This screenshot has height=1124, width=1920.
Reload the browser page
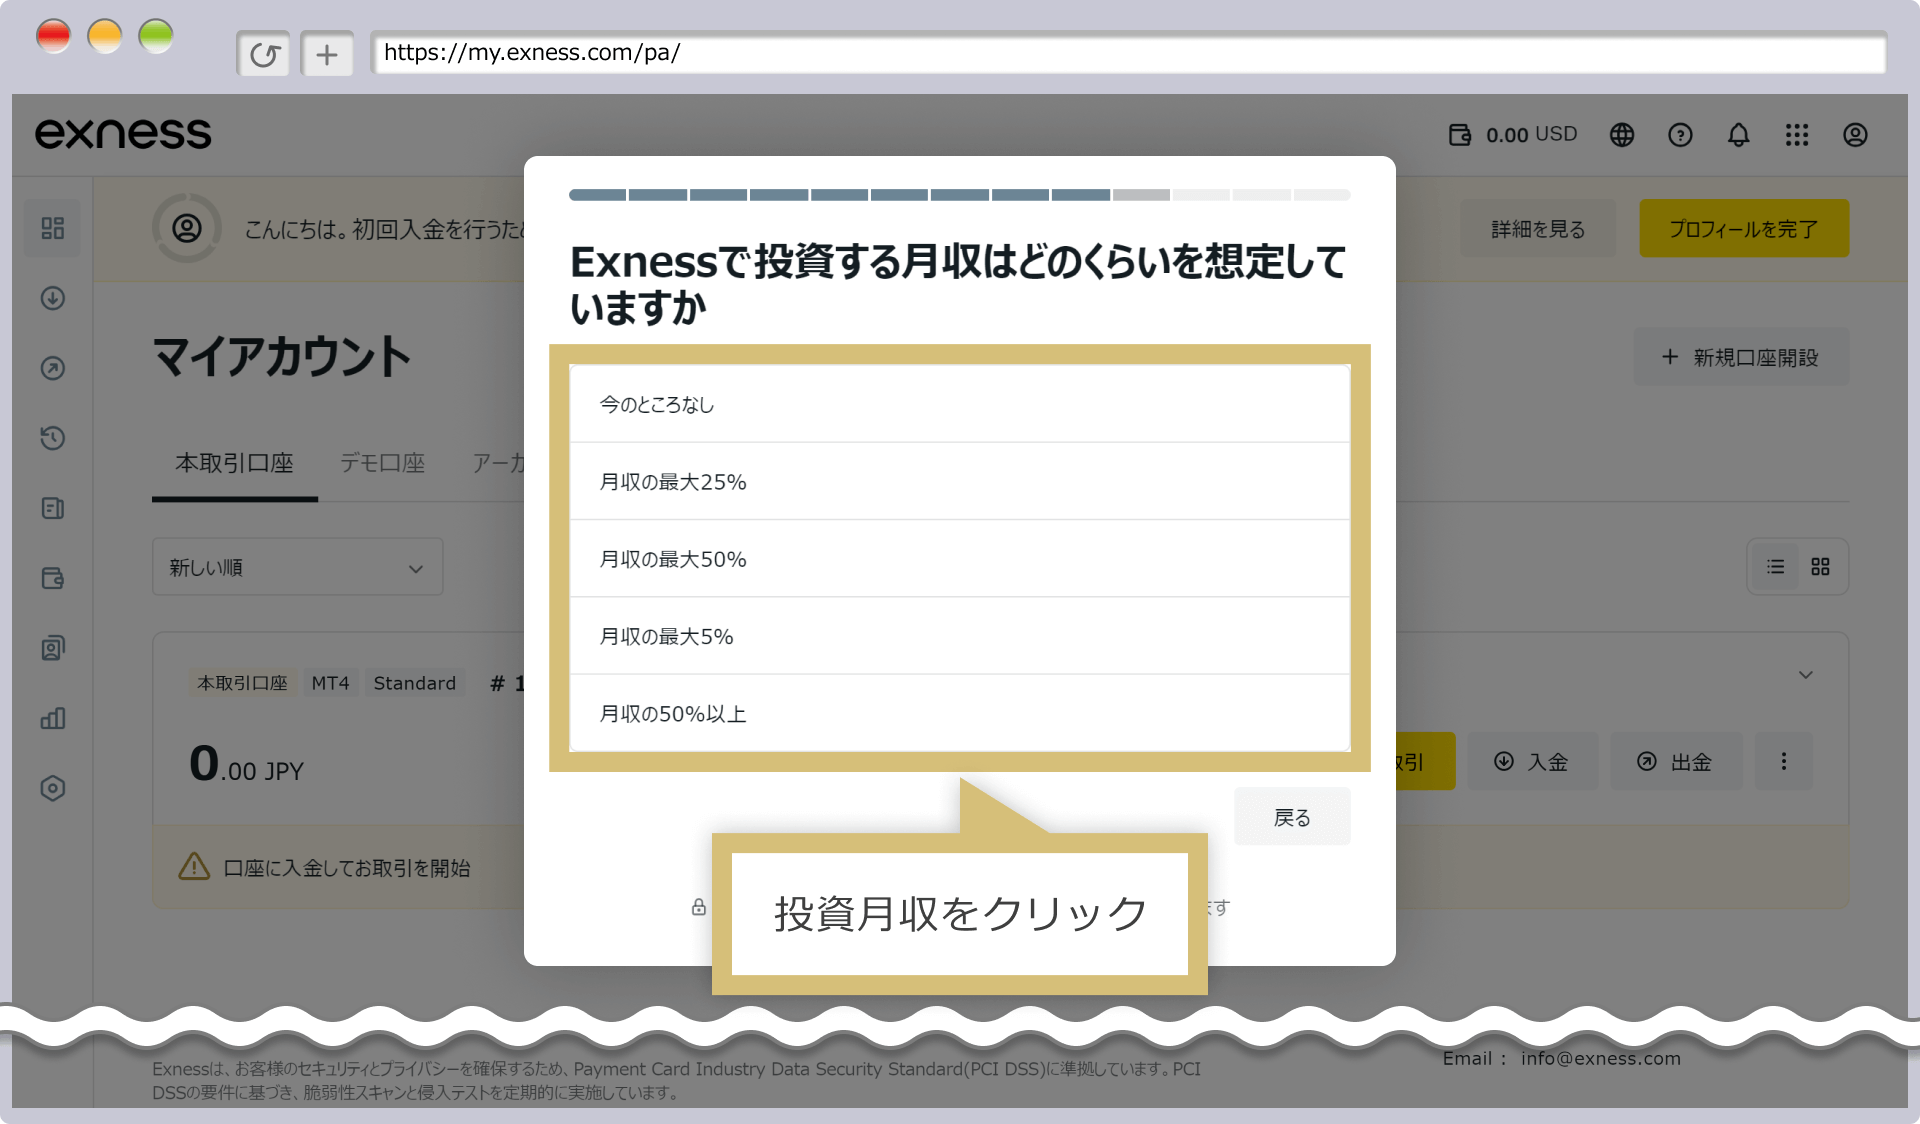point(264,54)
